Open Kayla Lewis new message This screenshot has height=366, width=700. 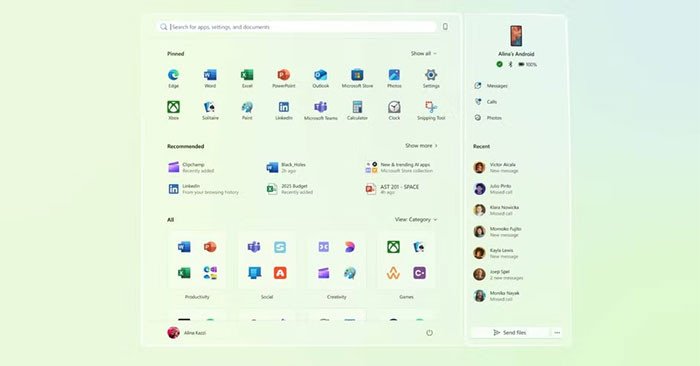[x=496, y=253]
